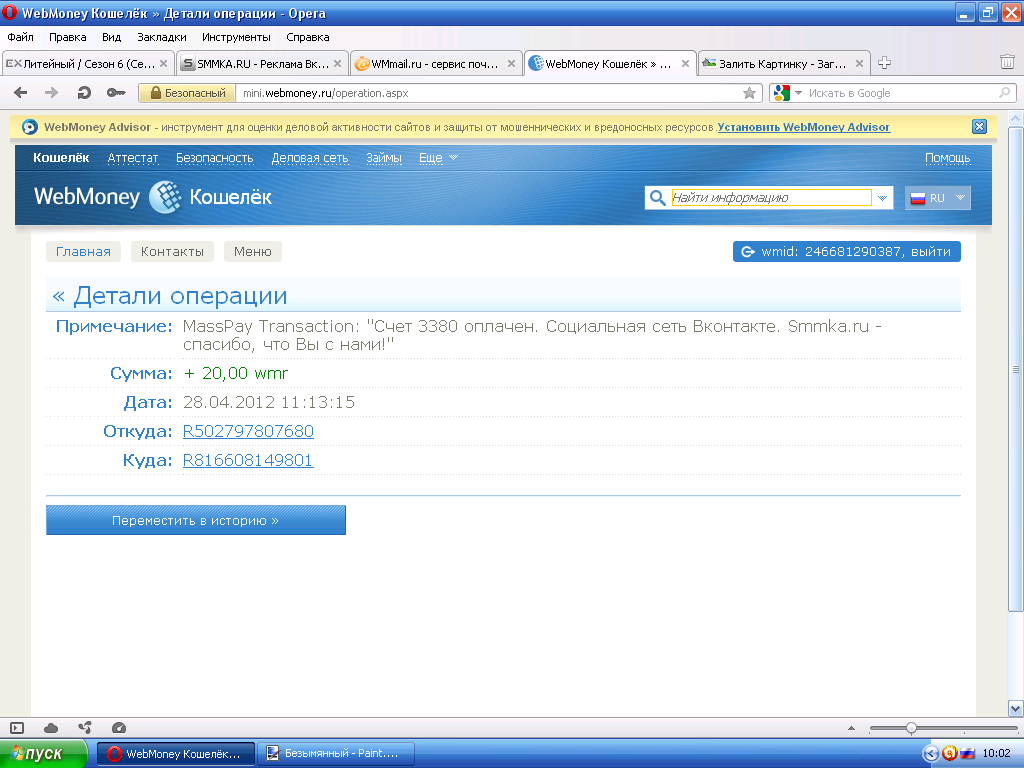Open source purse R502797807680
Image resolution: width=1024 pixels, height=768 pixels.
248,431
